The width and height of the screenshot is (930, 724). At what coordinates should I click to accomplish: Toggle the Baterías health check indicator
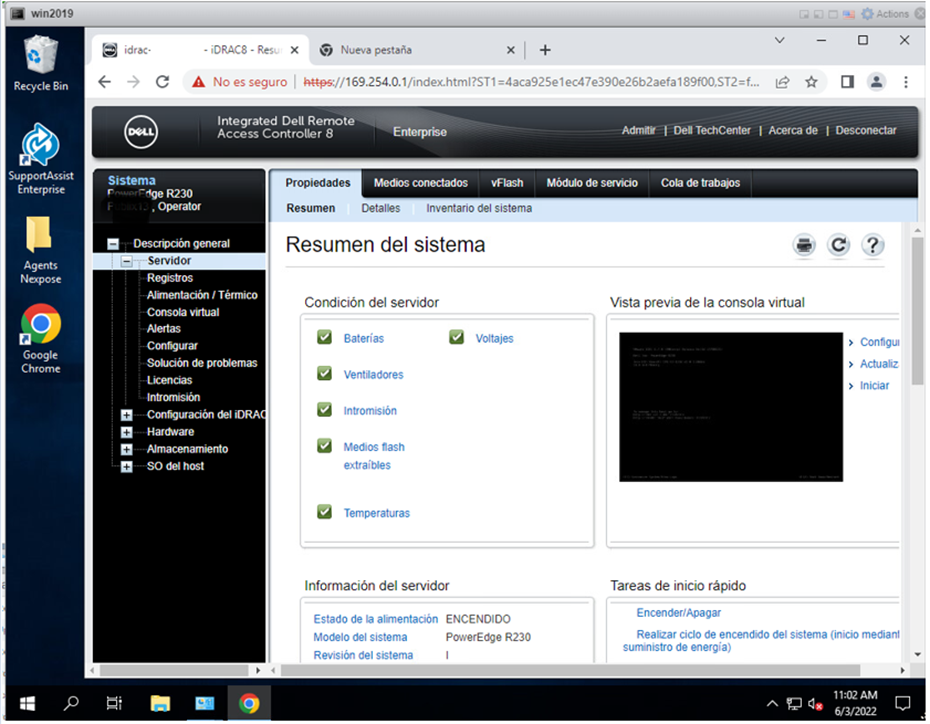click(324, 337)
